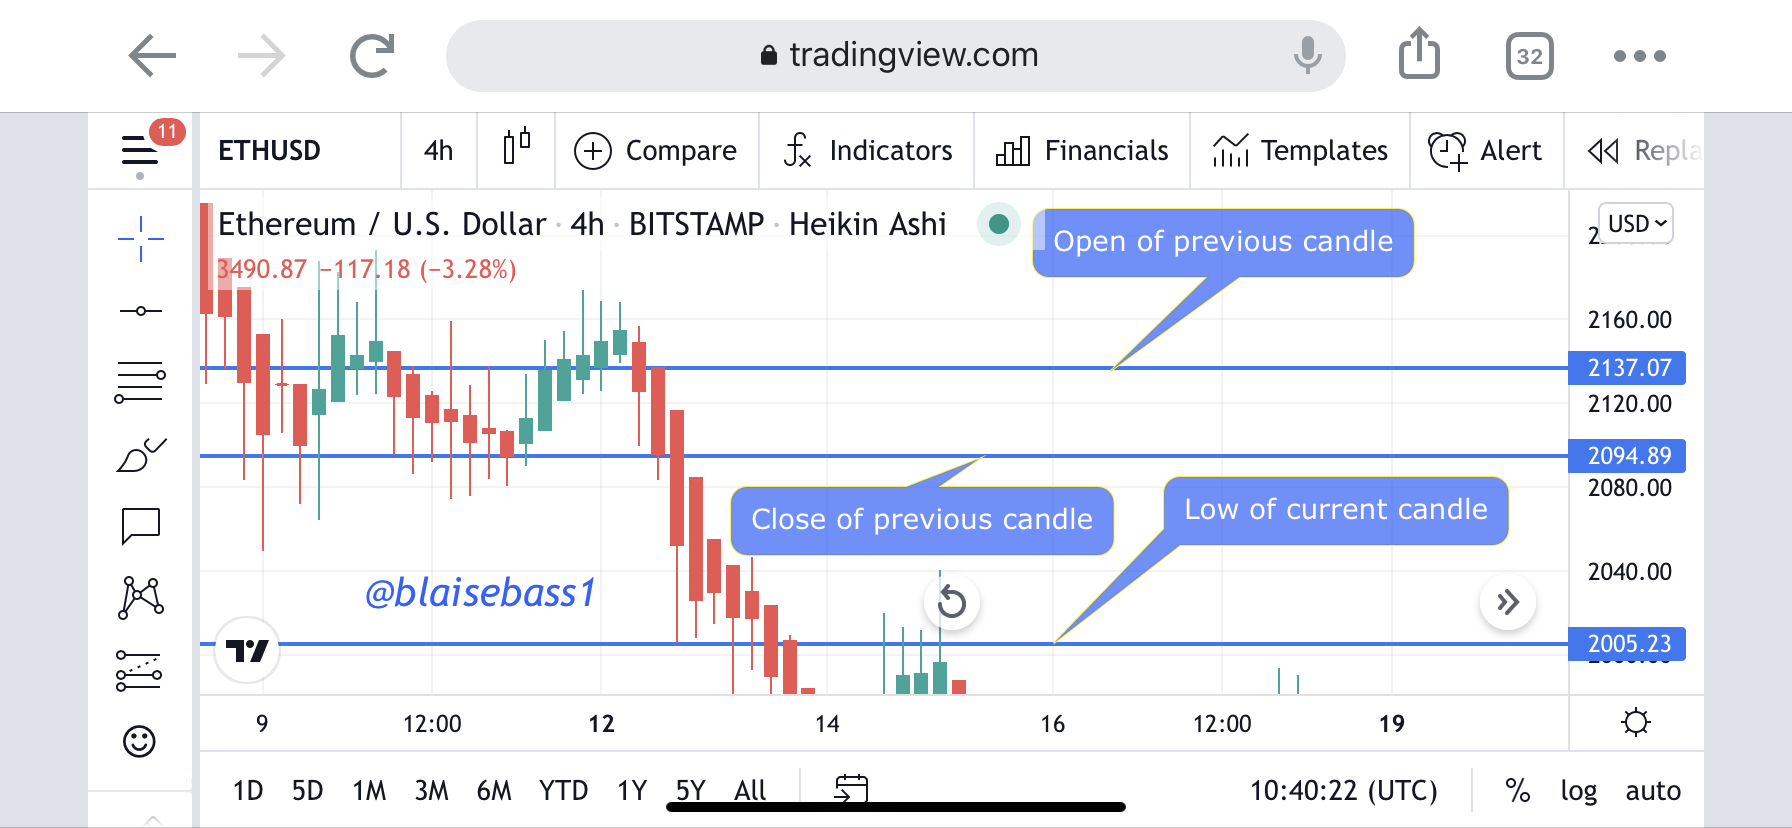Toggle auto price scaling
This screenshot has width=1792, height=828.
pyautogui.click(x=1652, y=791)
